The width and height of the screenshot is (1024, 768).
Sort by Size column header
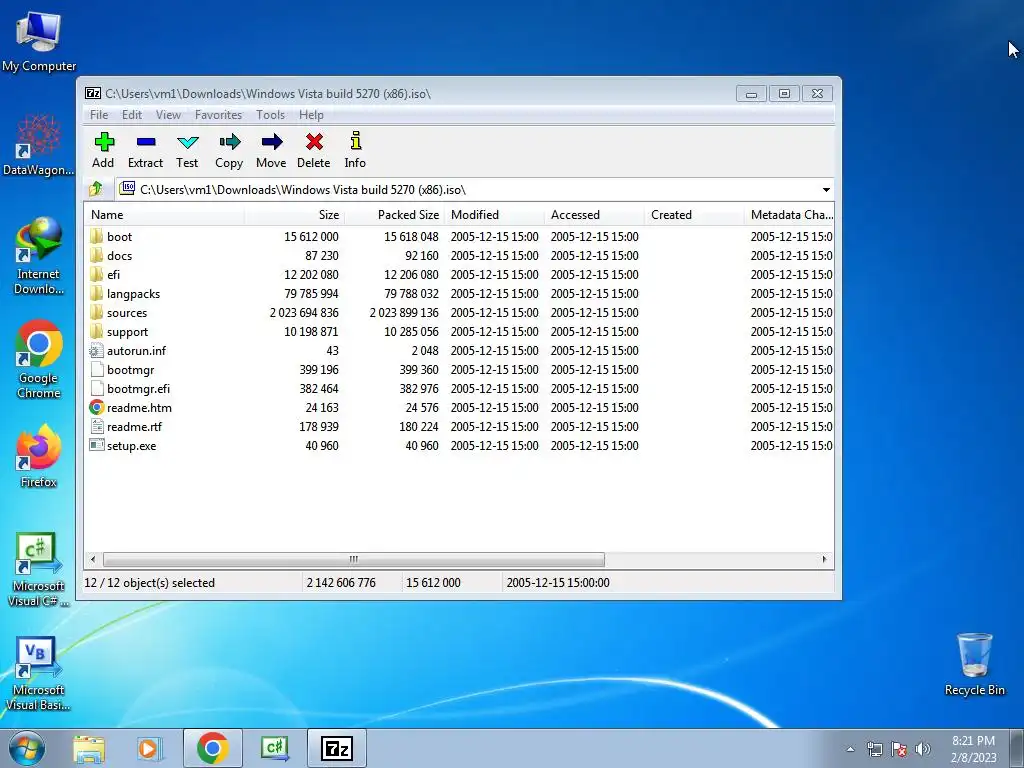(x=295, y=215)
